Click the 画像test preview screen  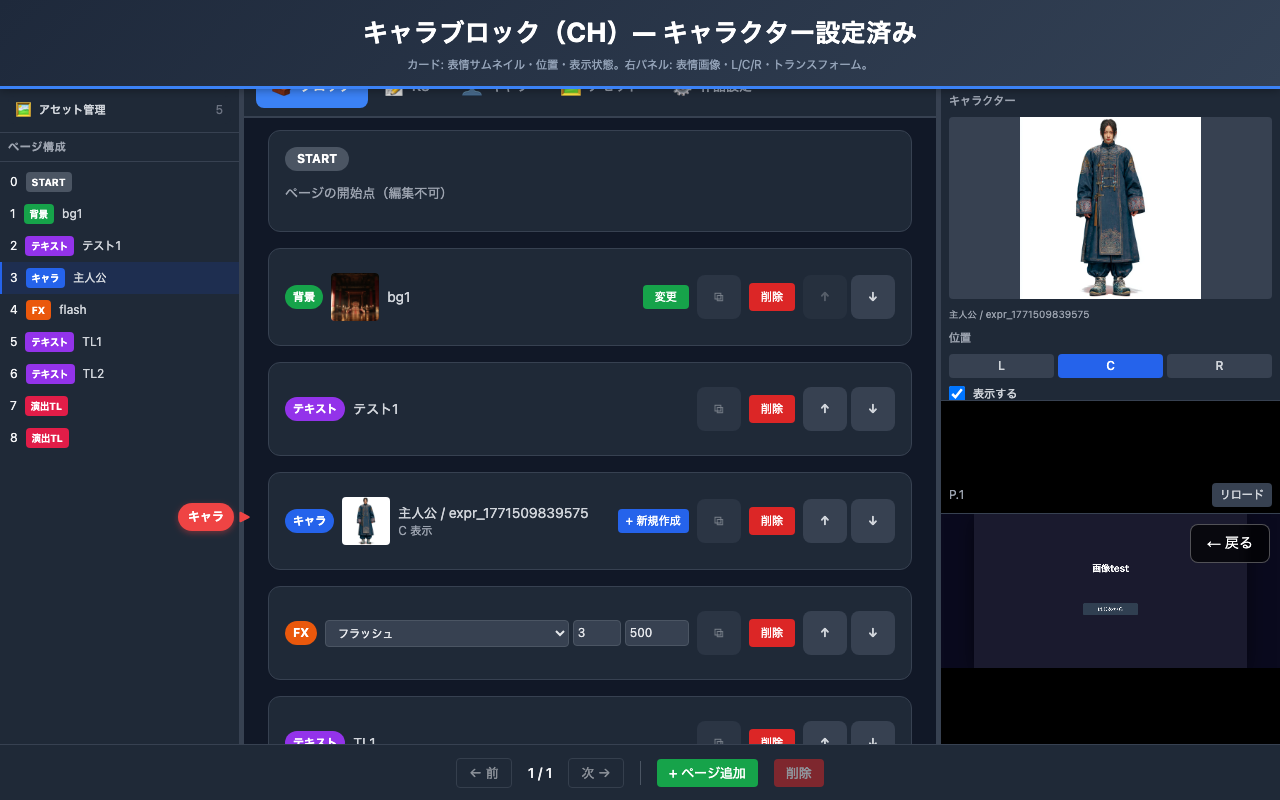point(1110,591)
